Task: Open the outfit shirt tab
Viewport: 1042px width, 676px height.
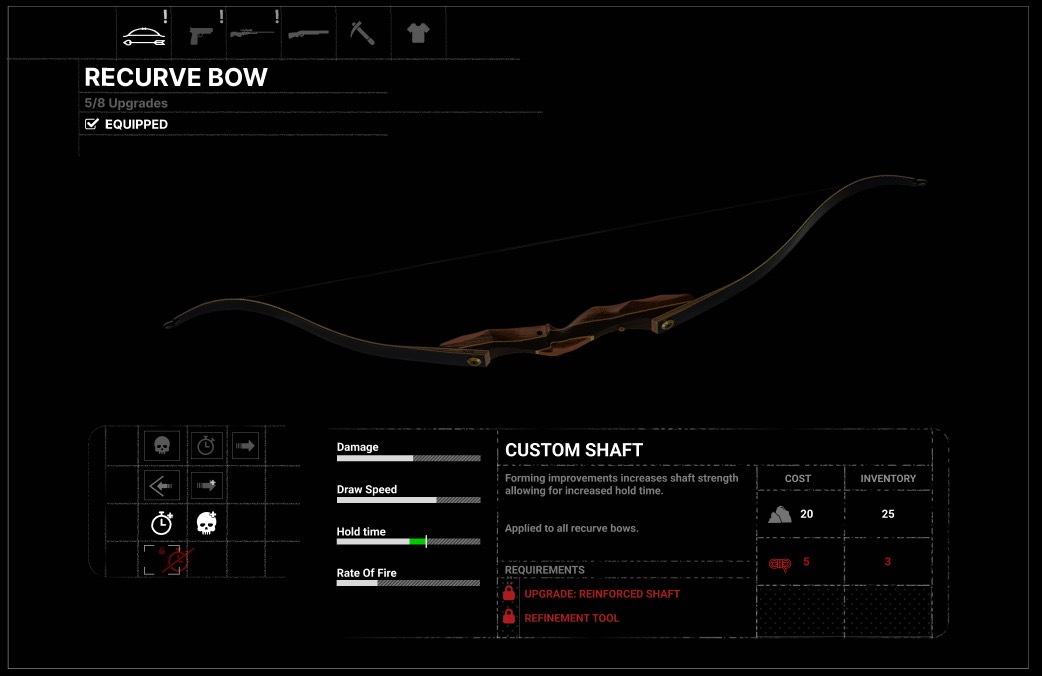Action: [x=418, y=33]
